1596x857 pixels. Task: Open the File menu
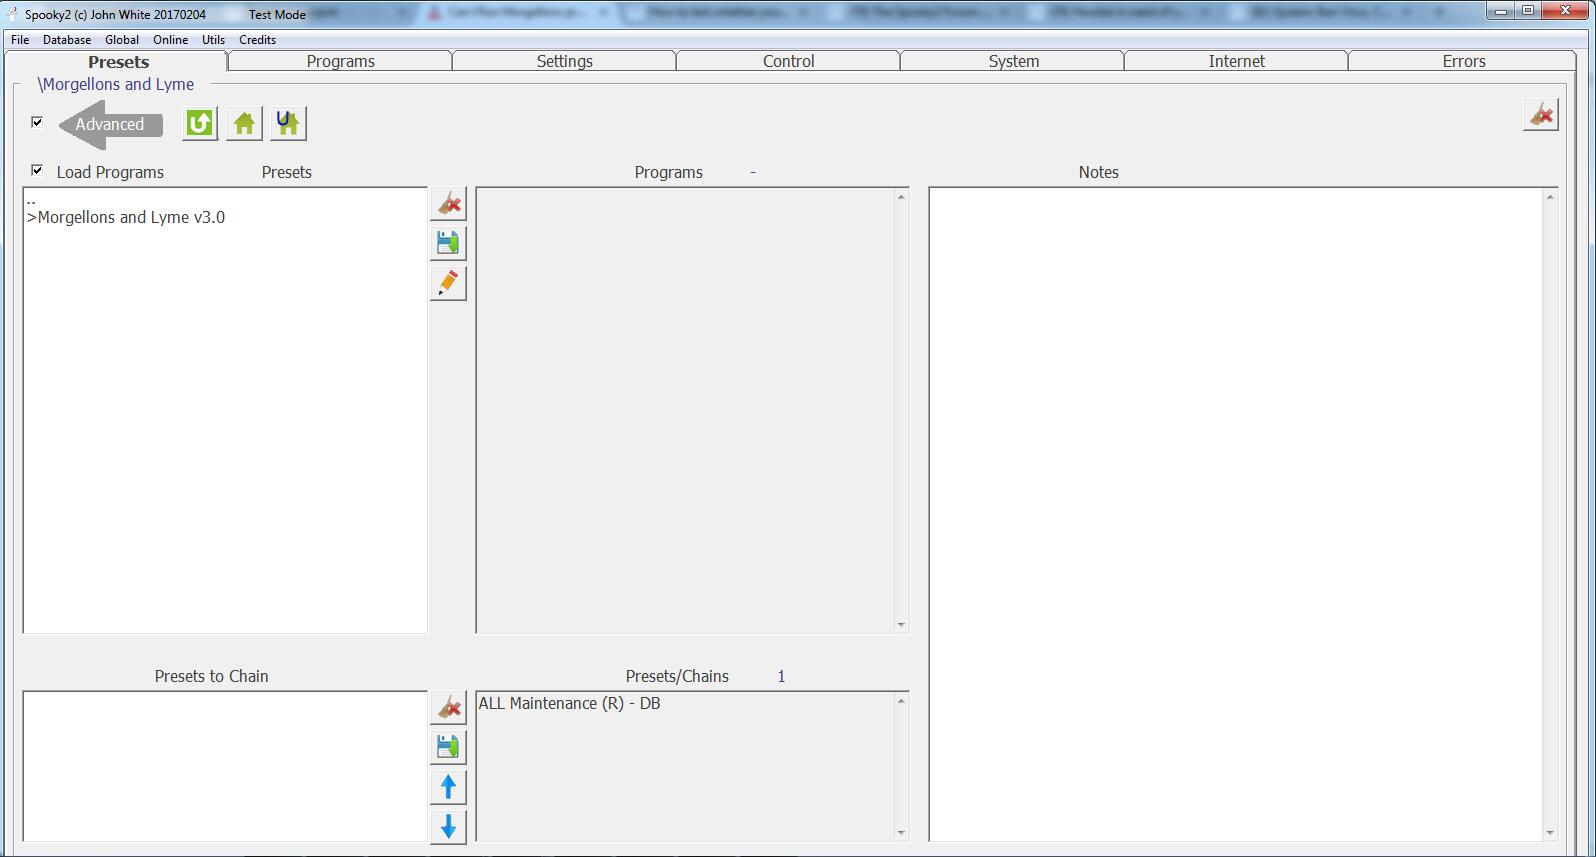(x=20, y=40)
